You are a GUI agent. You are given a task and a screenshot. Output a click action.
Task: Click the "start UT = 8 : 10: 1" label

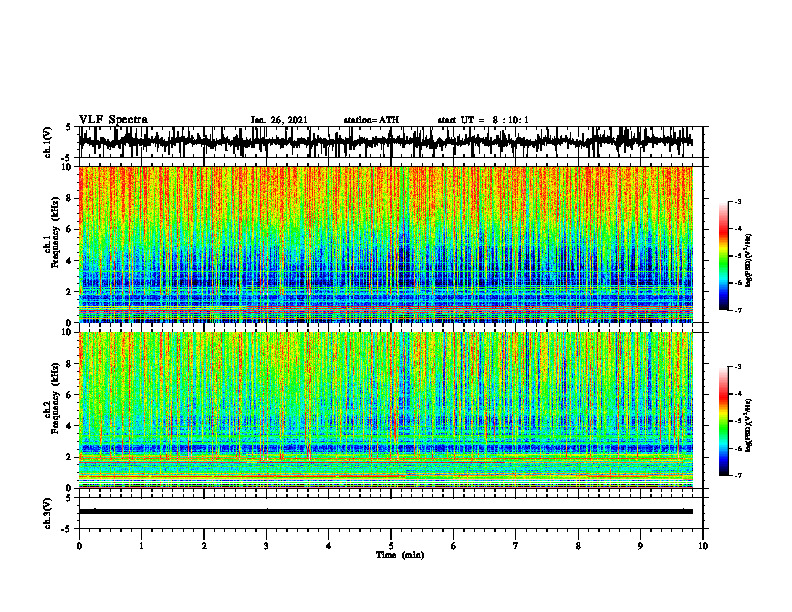pos(483,120)
